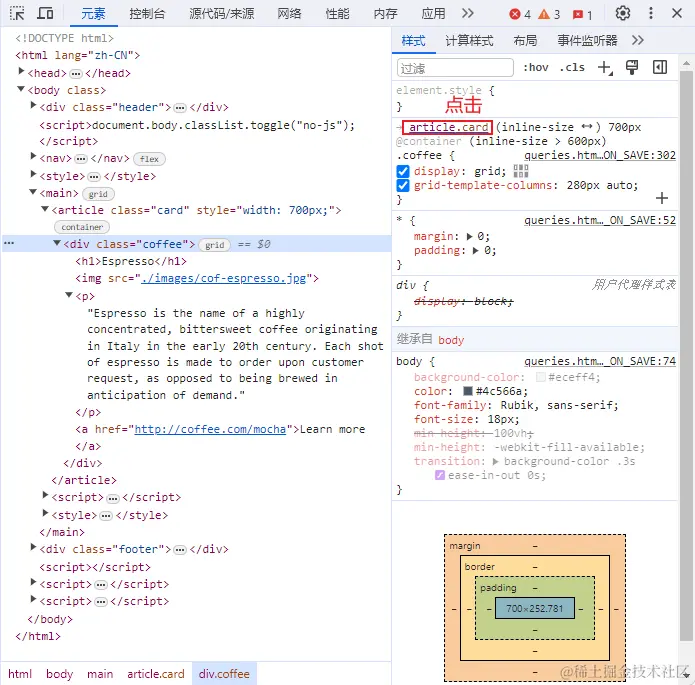Click the grid badge on div.coffee
This screenshot has width=695, height=685.
pyautogui.click(x=215, y=245)
